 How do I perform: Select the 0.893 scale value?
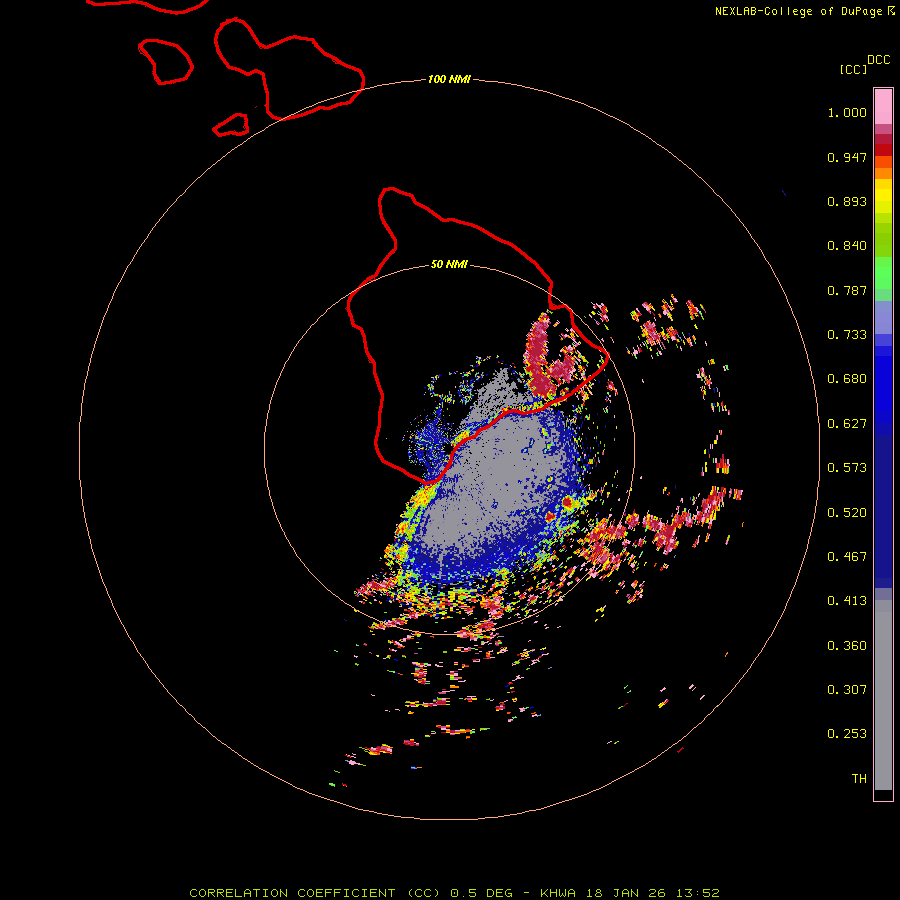click(x=847, y=201)
